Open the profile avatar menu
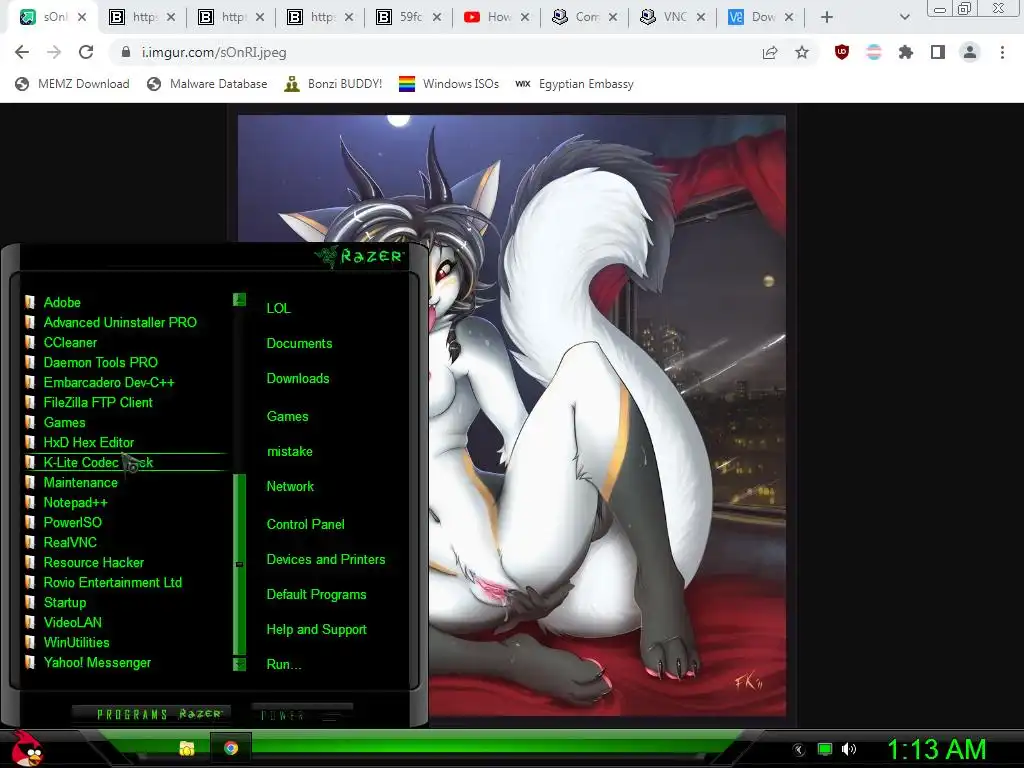The width and height of the screenshot is (1024, 768). tap(970, 52)
